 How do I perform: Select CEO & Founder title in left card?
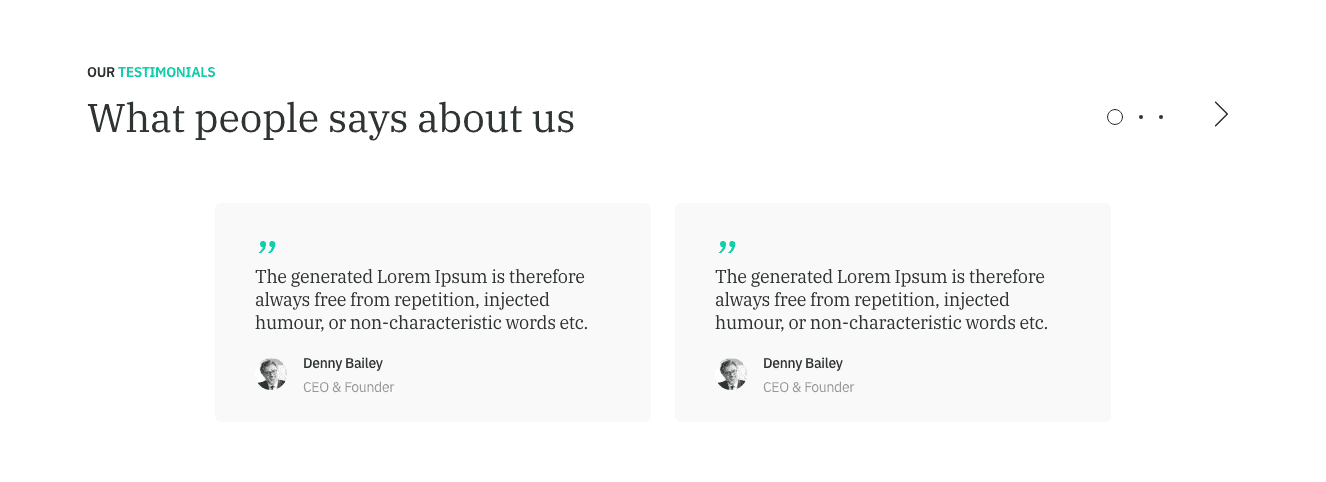pos(349,387)
